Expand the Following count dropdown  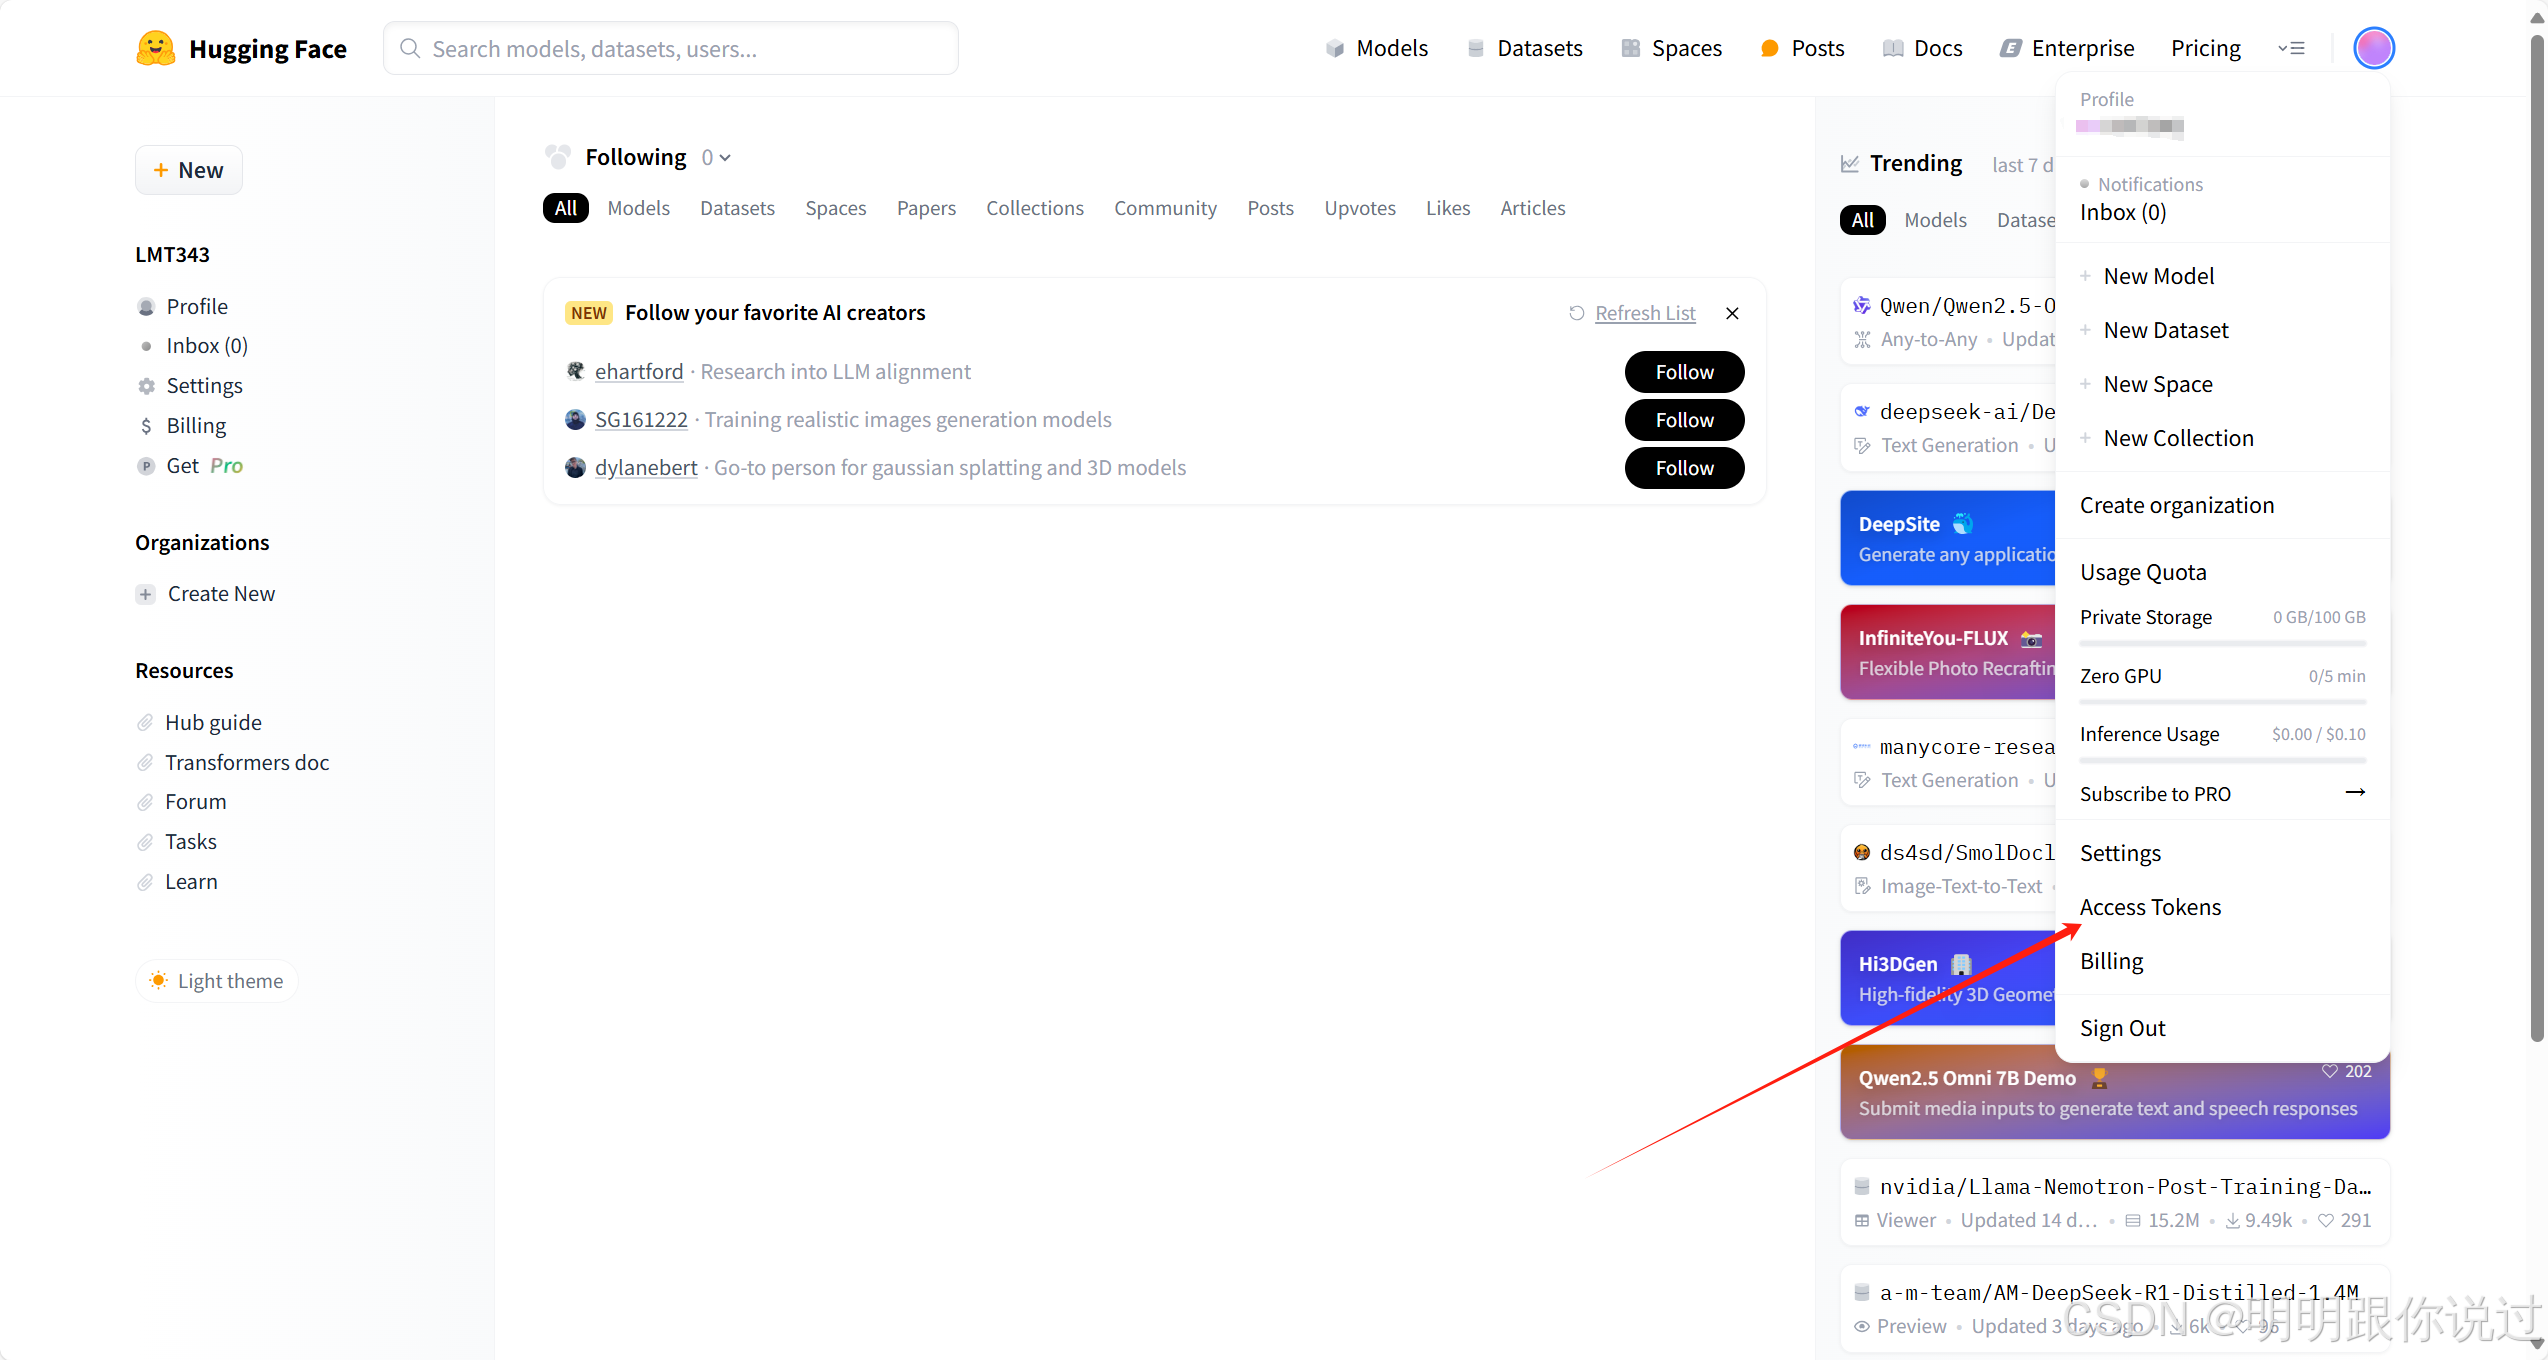point(716,158)
